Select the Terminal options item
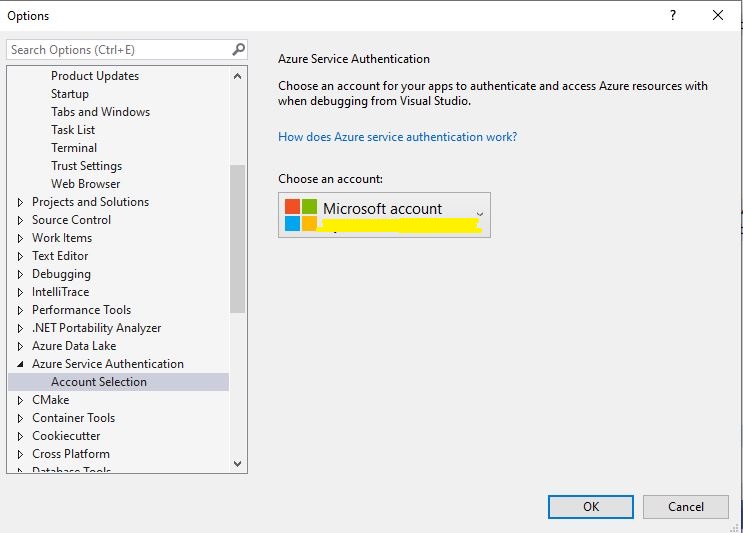743x533 pixels. [74, 148]
